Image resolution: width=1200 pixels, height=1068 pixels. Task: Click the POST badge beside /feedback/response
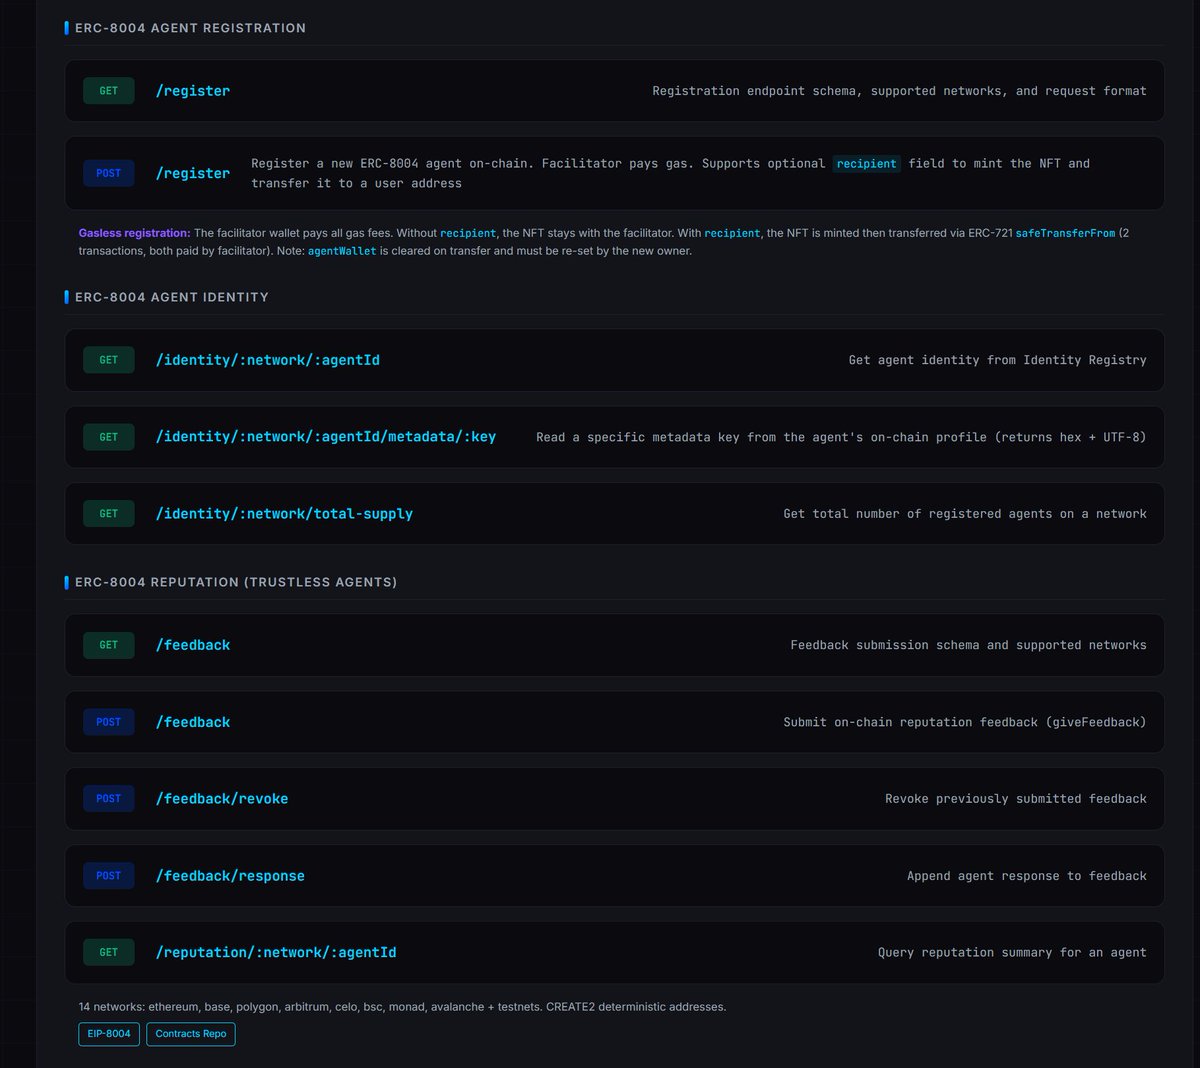[x=109, y=877]
